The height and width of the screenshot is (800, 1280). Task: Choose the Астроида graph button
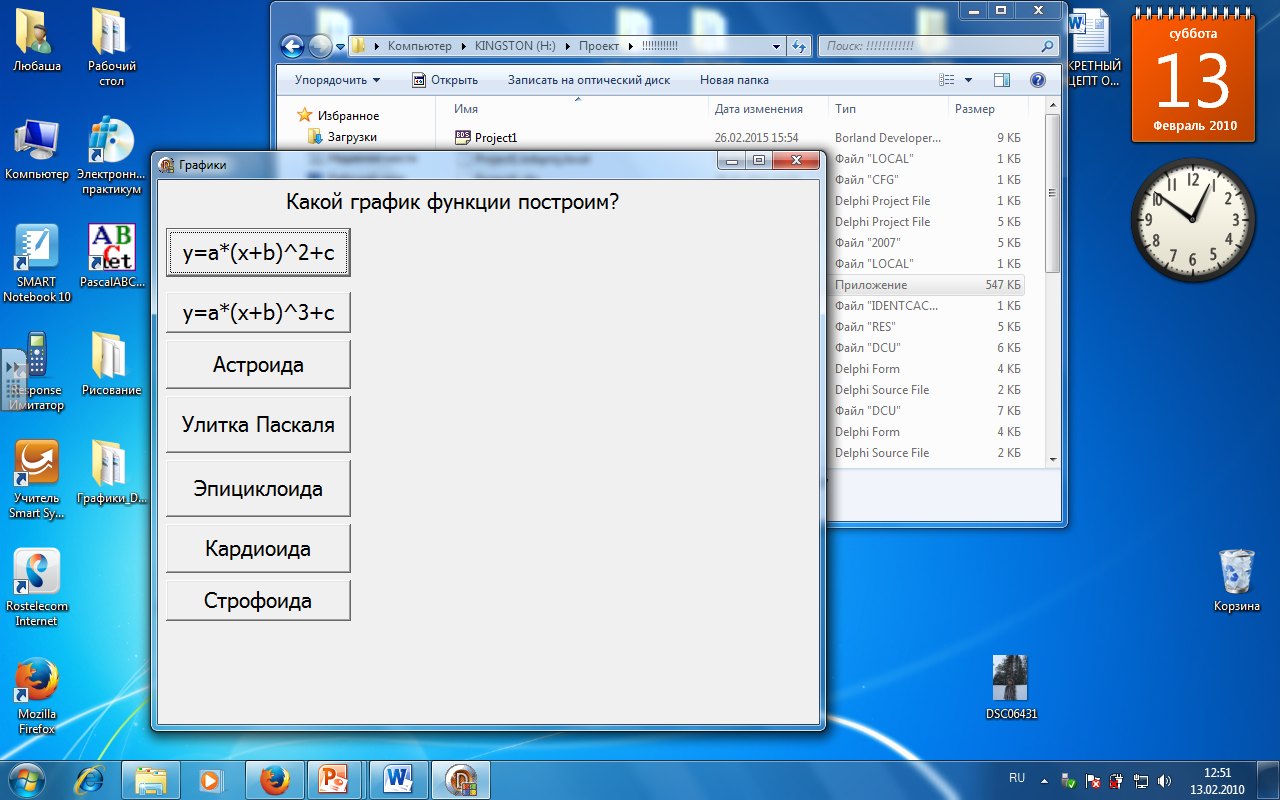click(x=258, y=365)
